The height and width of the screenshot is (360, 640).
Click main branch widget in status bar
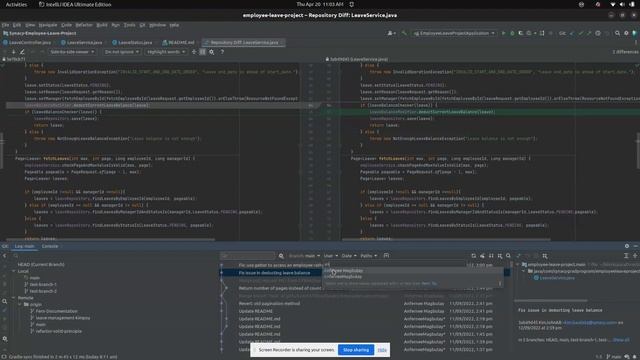coord(614,357)
